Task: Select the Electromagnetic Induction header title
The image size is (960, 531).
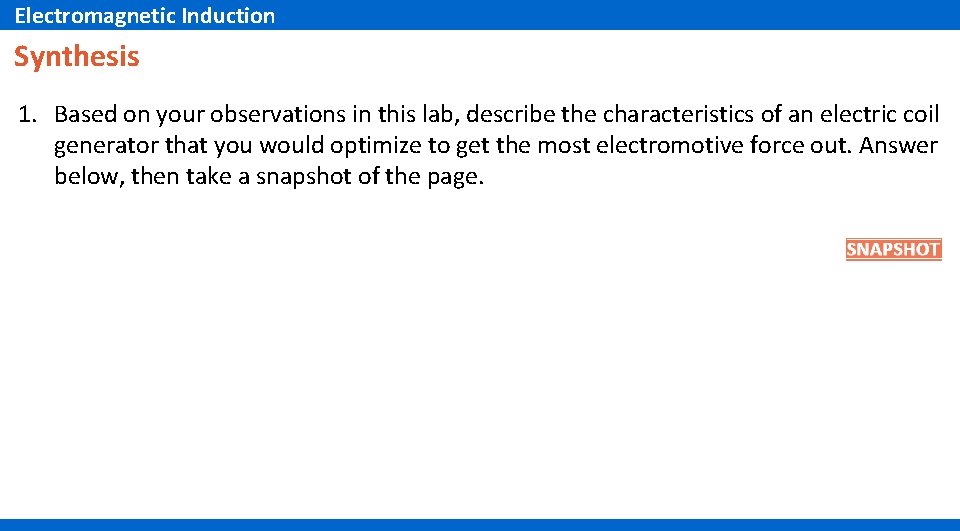Action: (x=144, y=15)
